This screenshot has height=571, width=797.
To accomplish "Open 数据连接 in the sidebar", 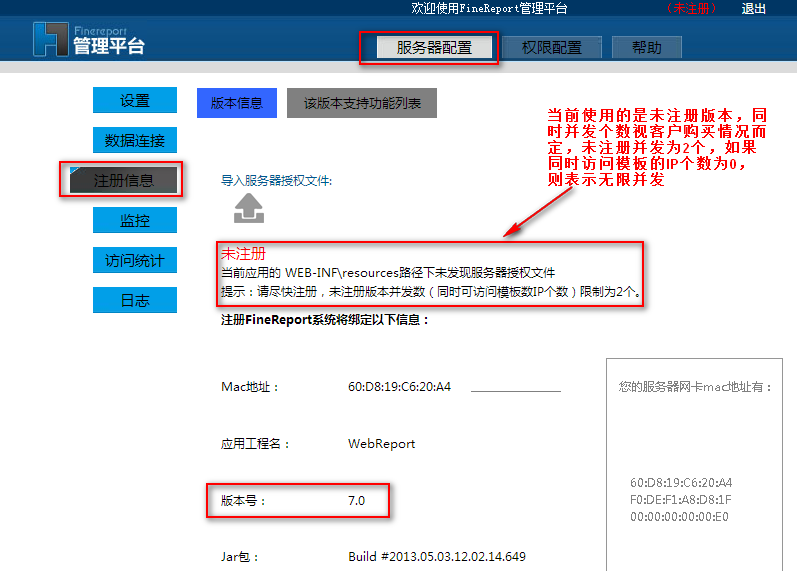I will [135, 140].
